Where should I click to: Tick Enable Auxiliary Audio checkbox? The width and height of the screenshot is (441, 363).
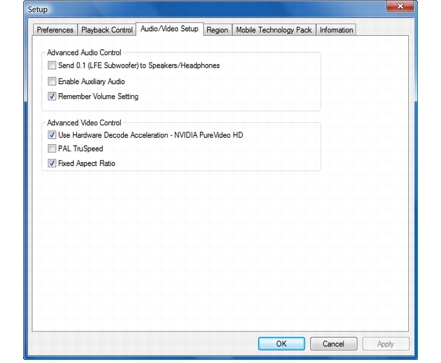[52, 81]
